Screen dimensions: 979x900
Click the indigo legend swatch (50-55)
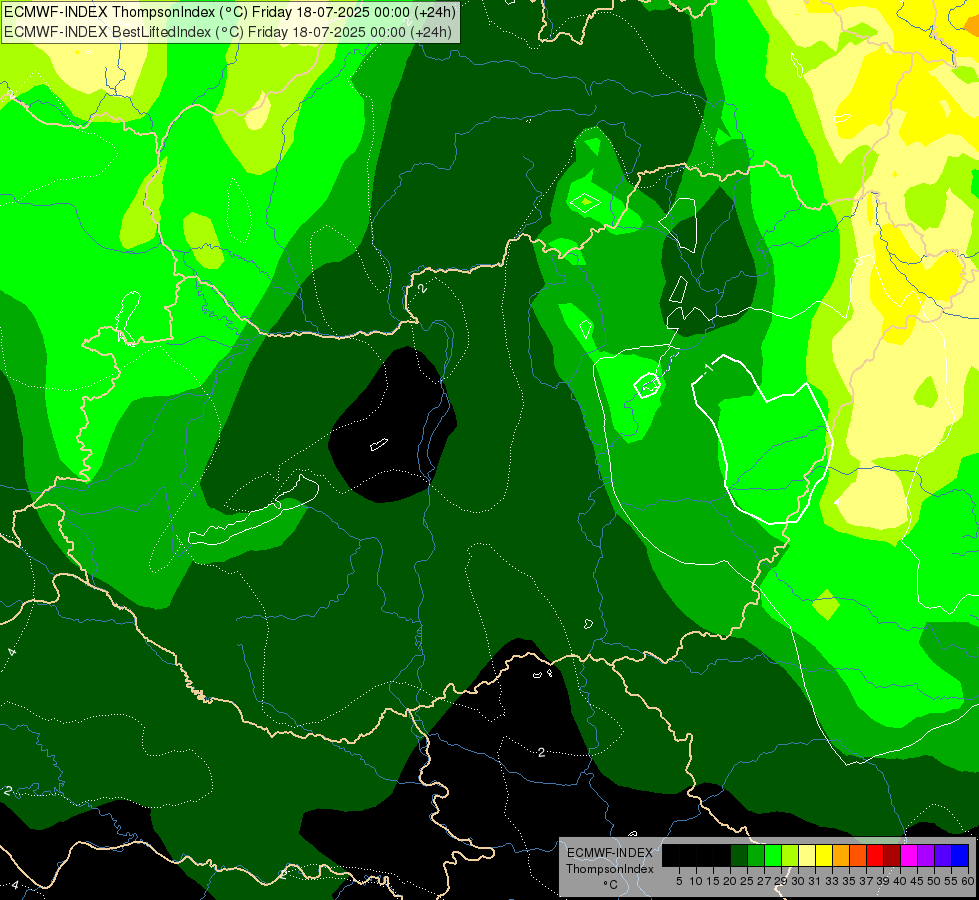(x=943, y=856)
